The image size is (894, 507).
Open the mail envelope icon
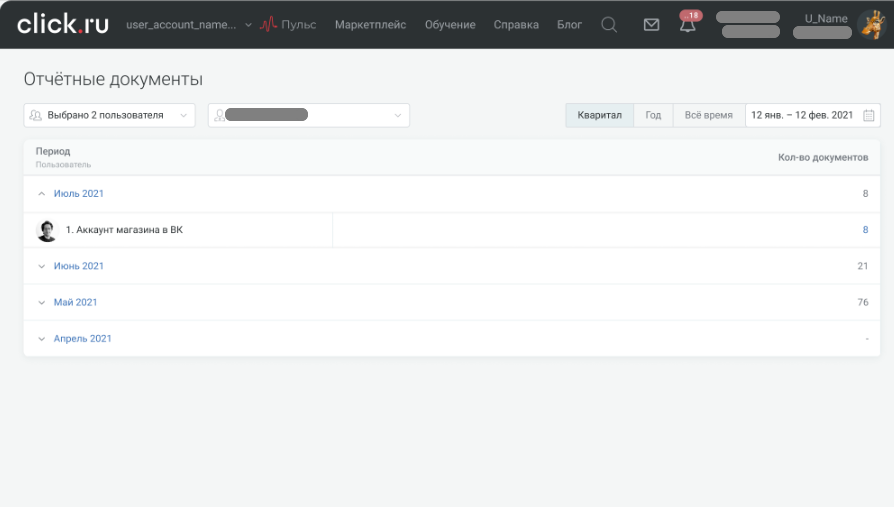click(x=651, y=25)
